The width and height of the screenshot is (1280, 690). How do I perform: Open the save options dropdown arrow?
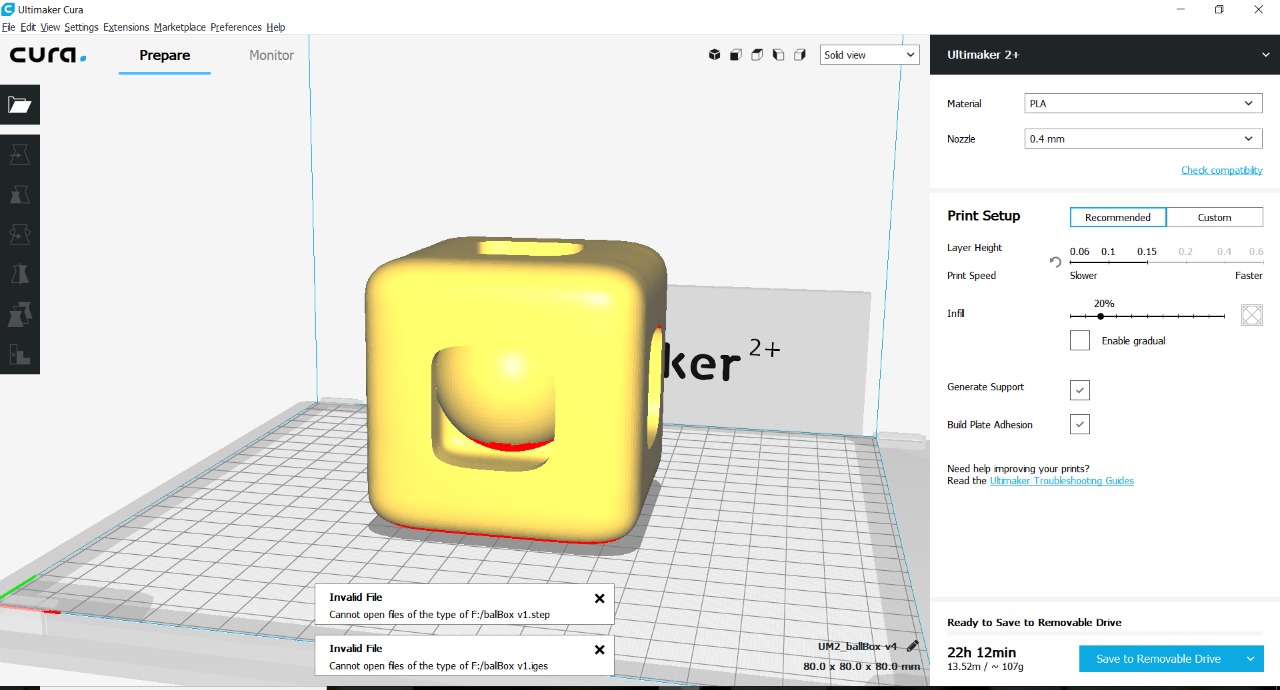pos(1250,659)
